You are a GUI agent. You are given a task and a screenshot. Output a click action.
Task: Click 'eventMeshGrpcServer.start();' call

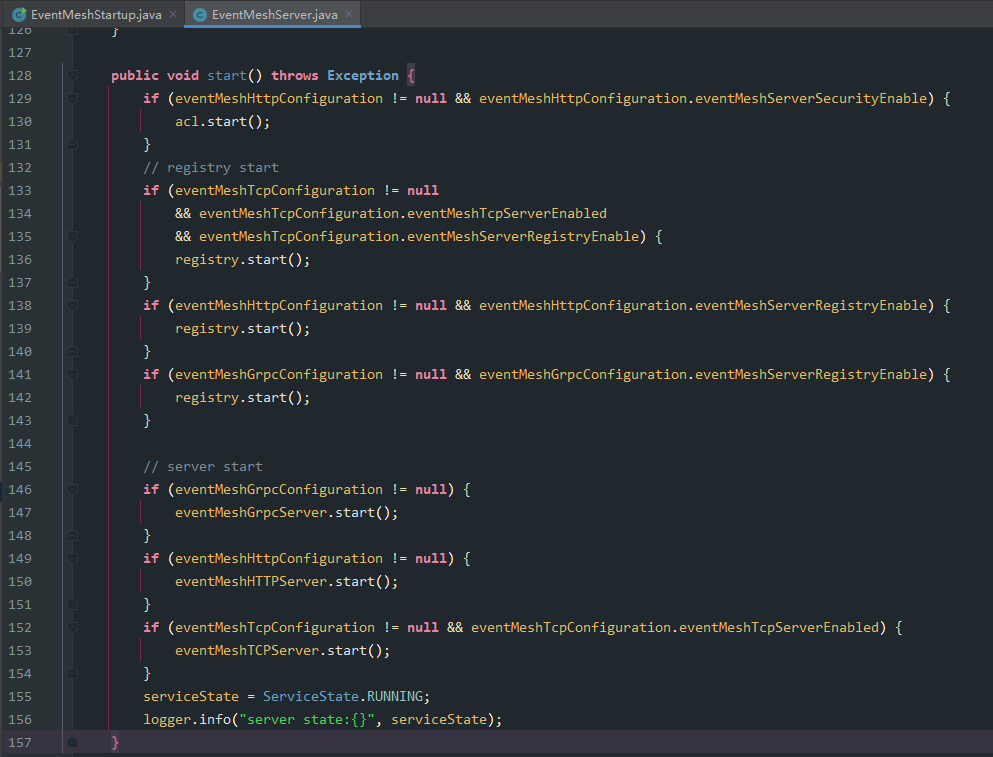click(x=286, y=512)
